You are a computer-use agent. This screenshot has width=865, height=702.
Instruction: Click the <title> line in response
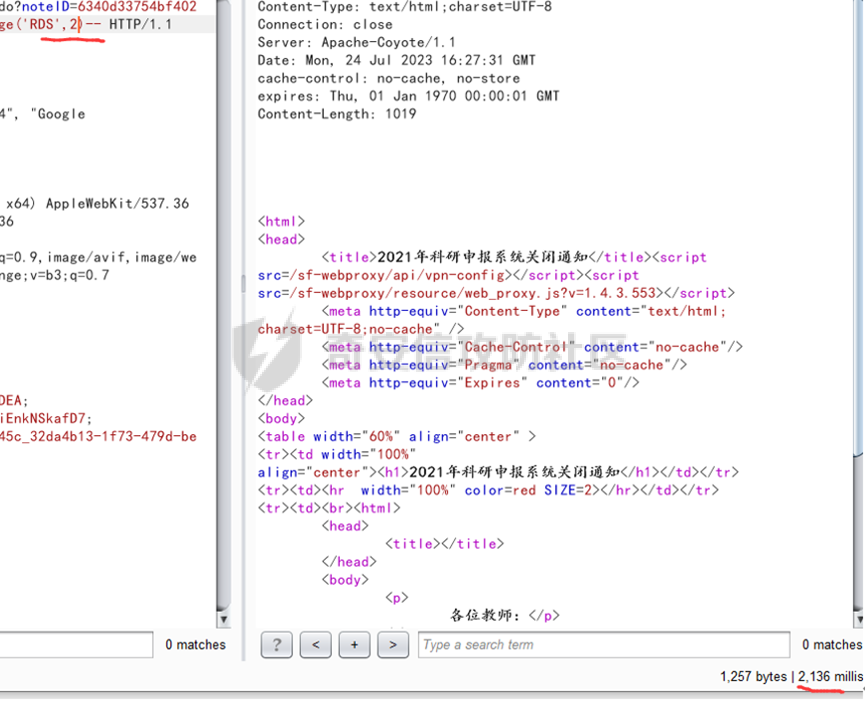(x=514, y=258)
